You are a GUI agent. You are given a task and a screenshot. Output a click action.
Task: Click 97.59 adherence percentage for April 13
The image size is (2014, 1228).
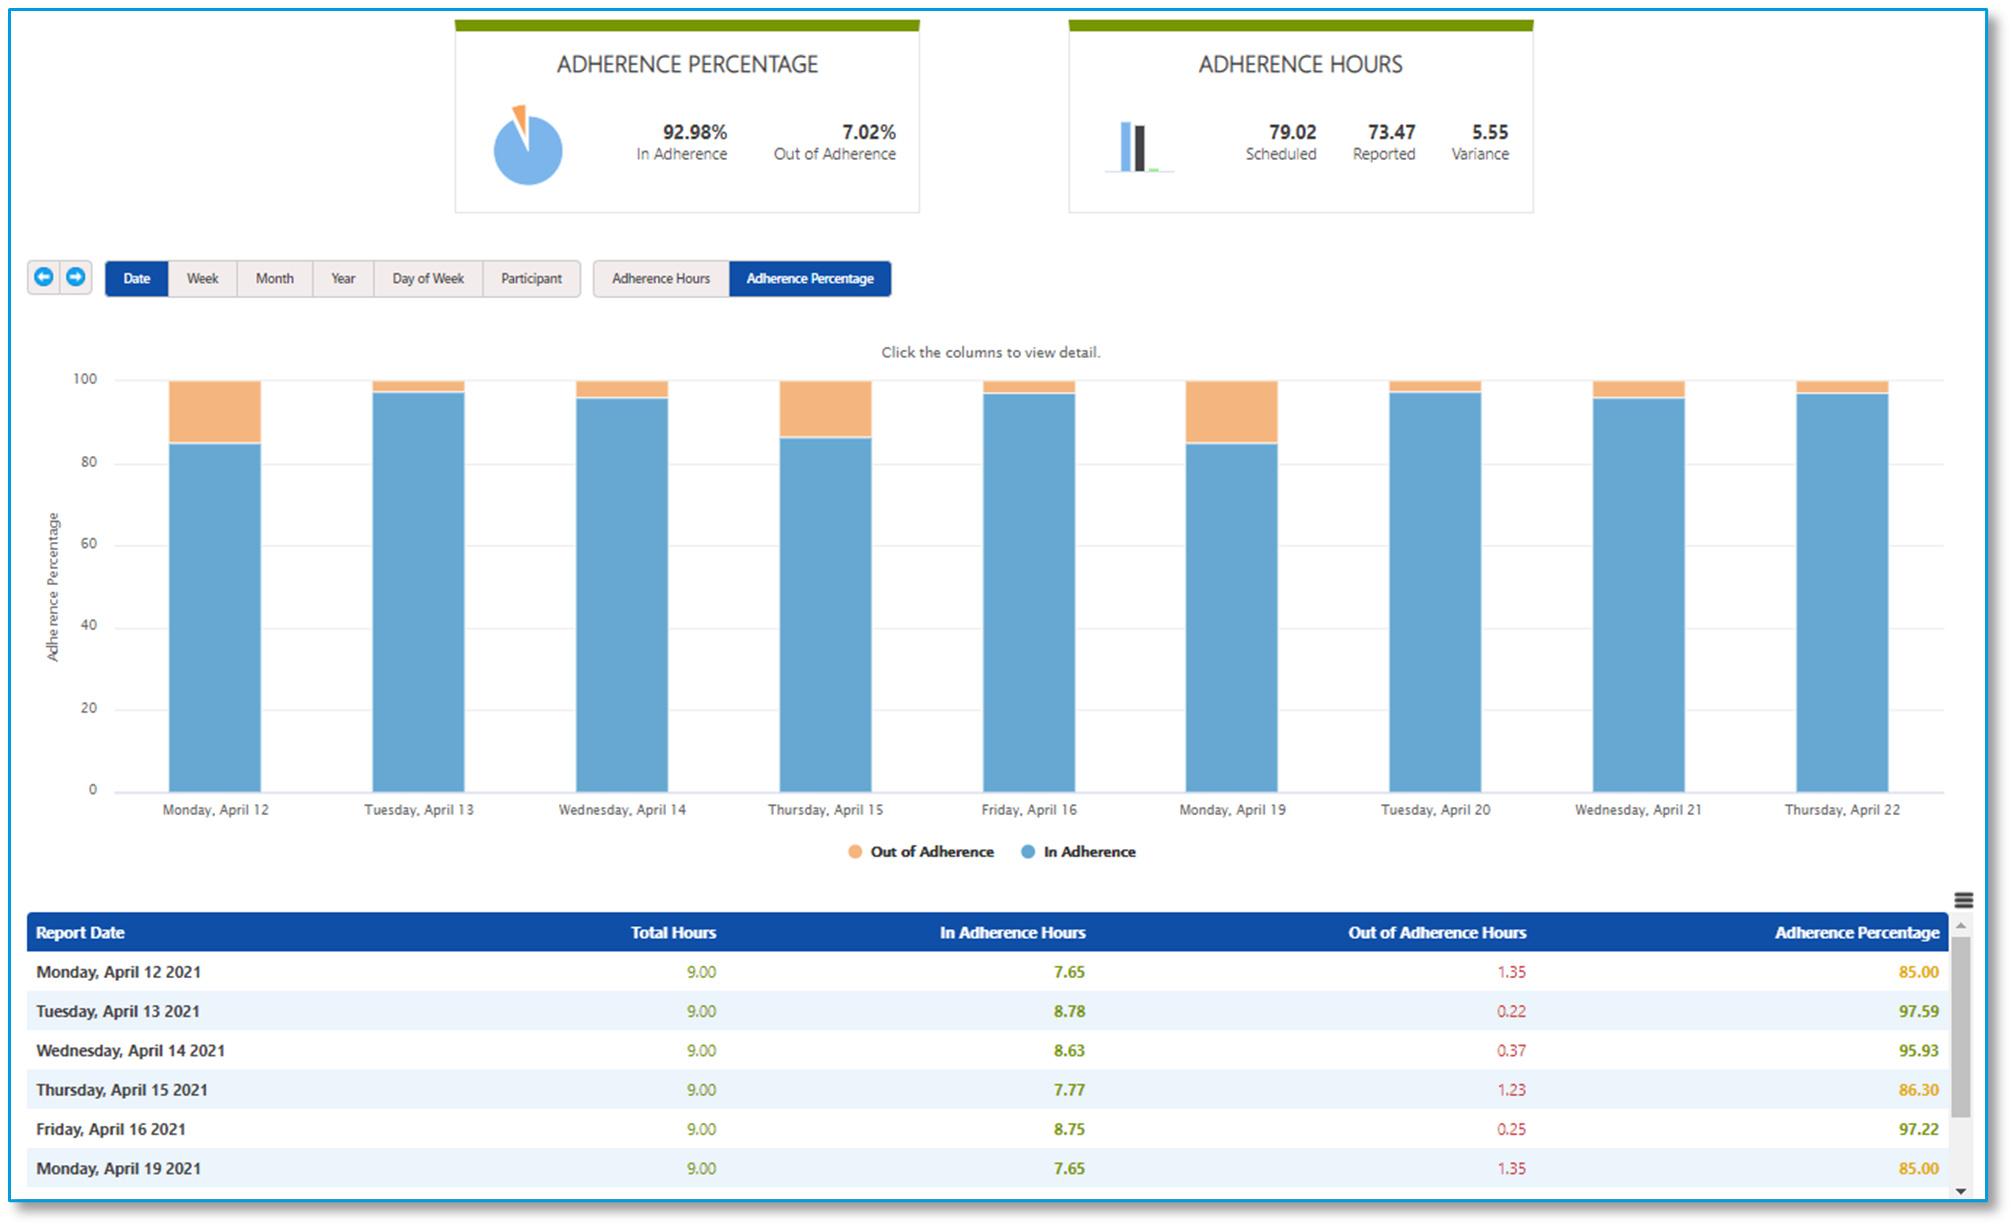1918,1011
